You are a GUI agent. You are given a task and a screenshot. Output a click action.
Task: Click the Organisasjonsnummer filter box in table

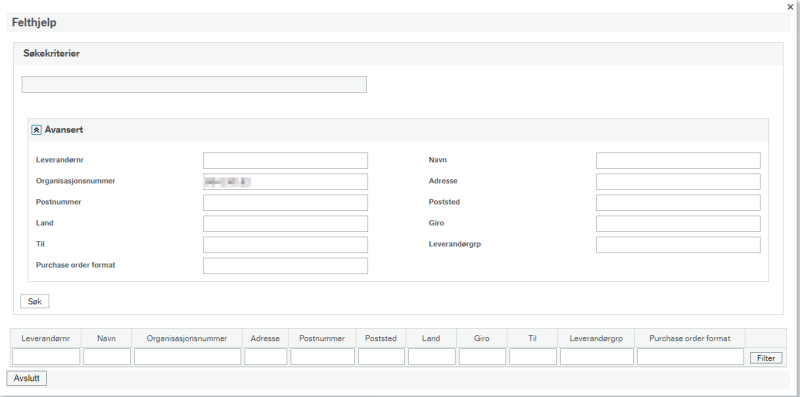[187, 357]
